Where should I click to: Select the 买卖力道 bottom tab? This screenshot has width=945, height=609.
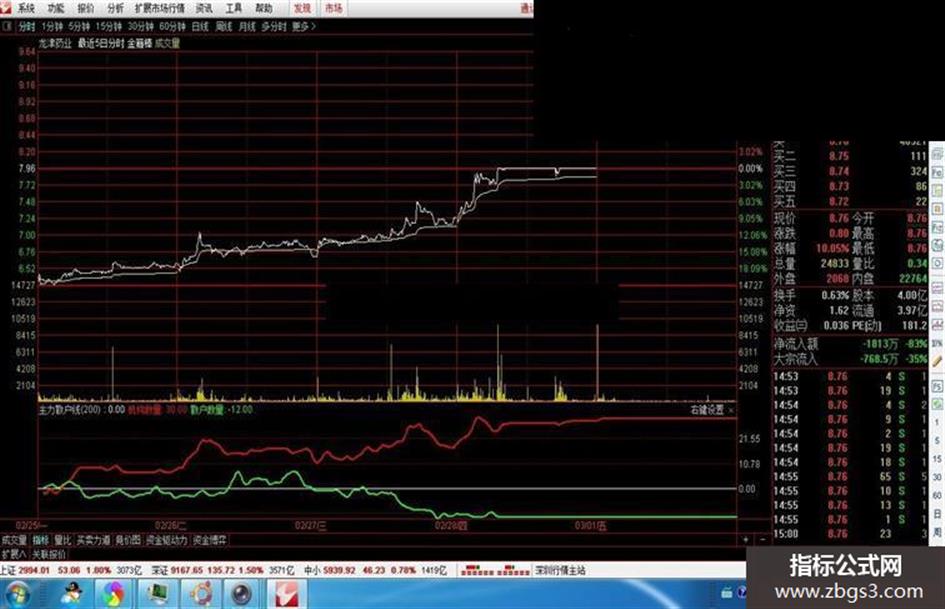pos(93,540)
